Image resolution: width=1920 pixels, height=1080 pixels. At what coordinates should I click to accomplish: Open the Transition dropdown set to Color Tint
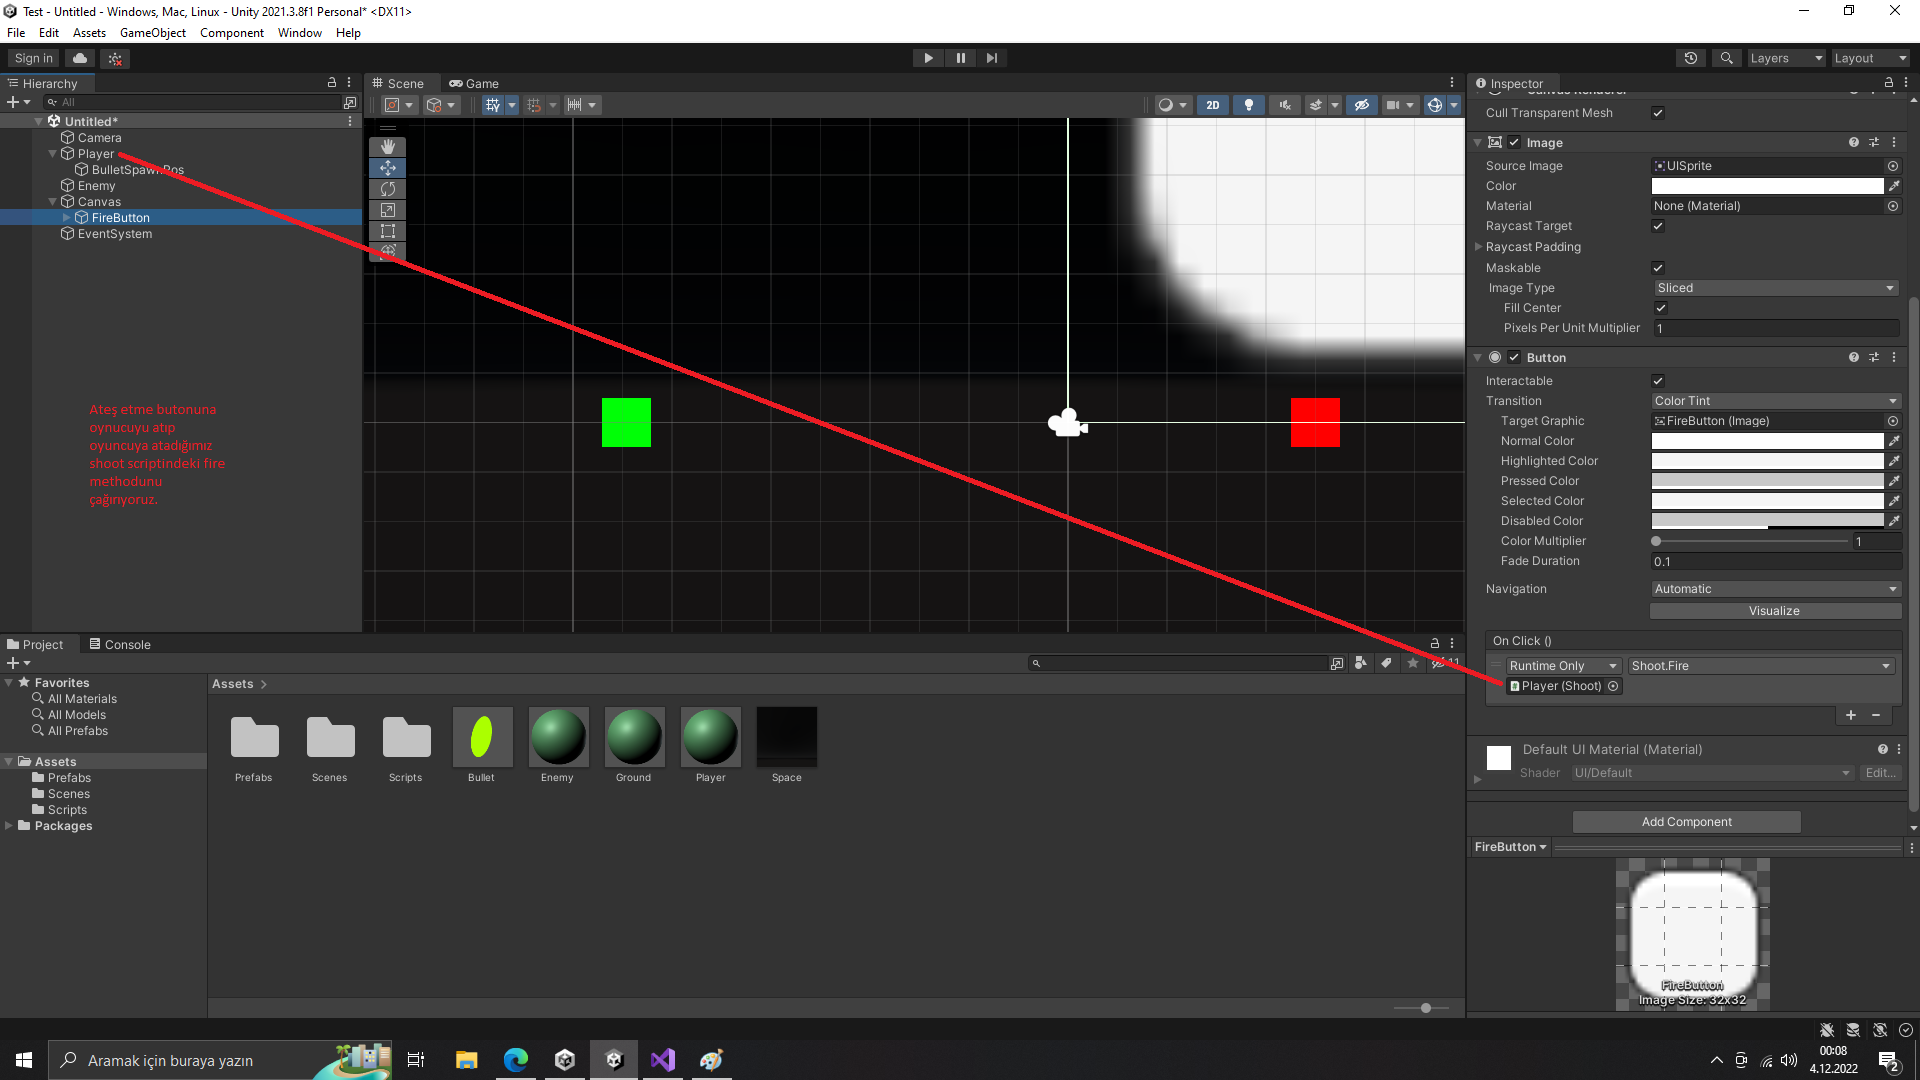[1775, 401]
